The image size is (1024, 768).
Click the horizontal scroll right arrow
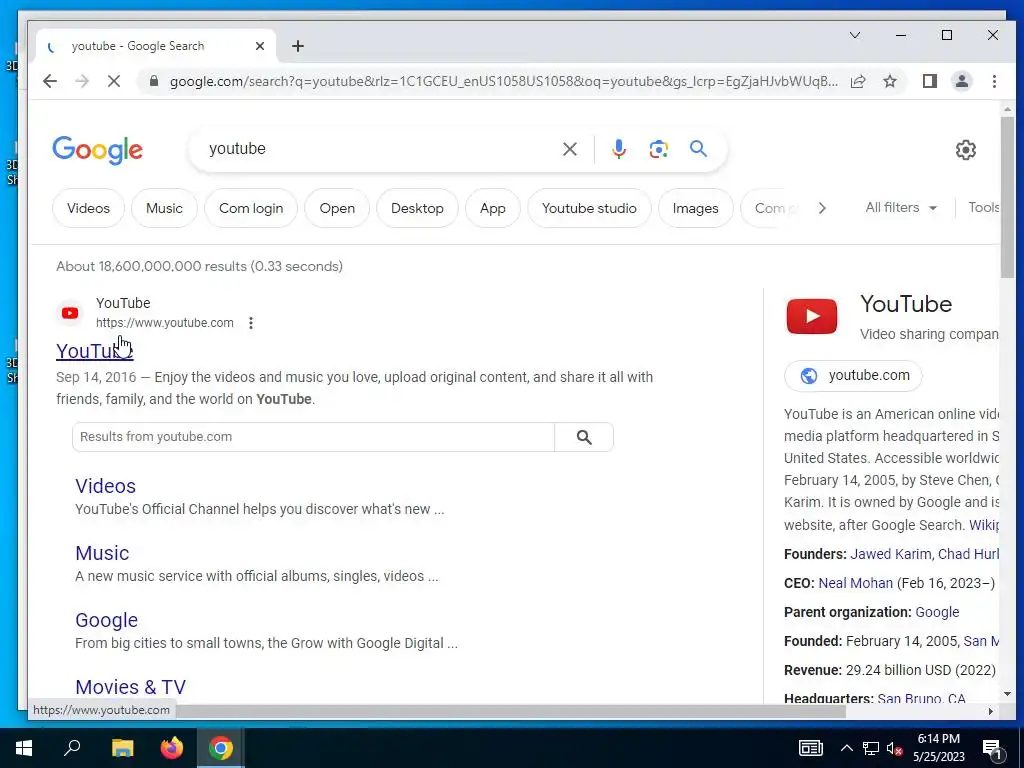(991, 711)
